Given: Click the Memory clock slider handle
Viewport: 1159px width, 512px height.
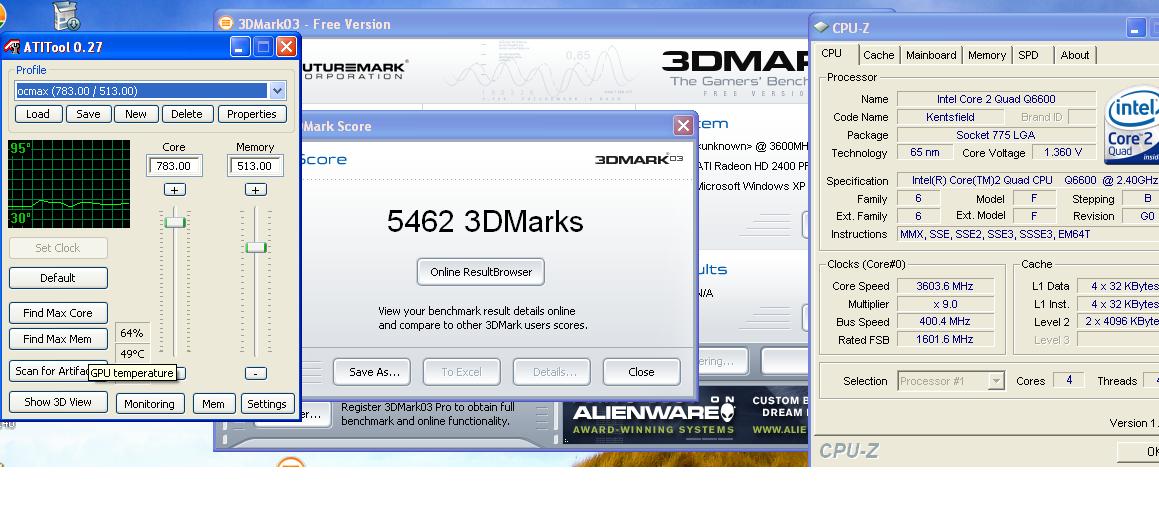Looking at the screenshot, I should (x=256, y=248).
